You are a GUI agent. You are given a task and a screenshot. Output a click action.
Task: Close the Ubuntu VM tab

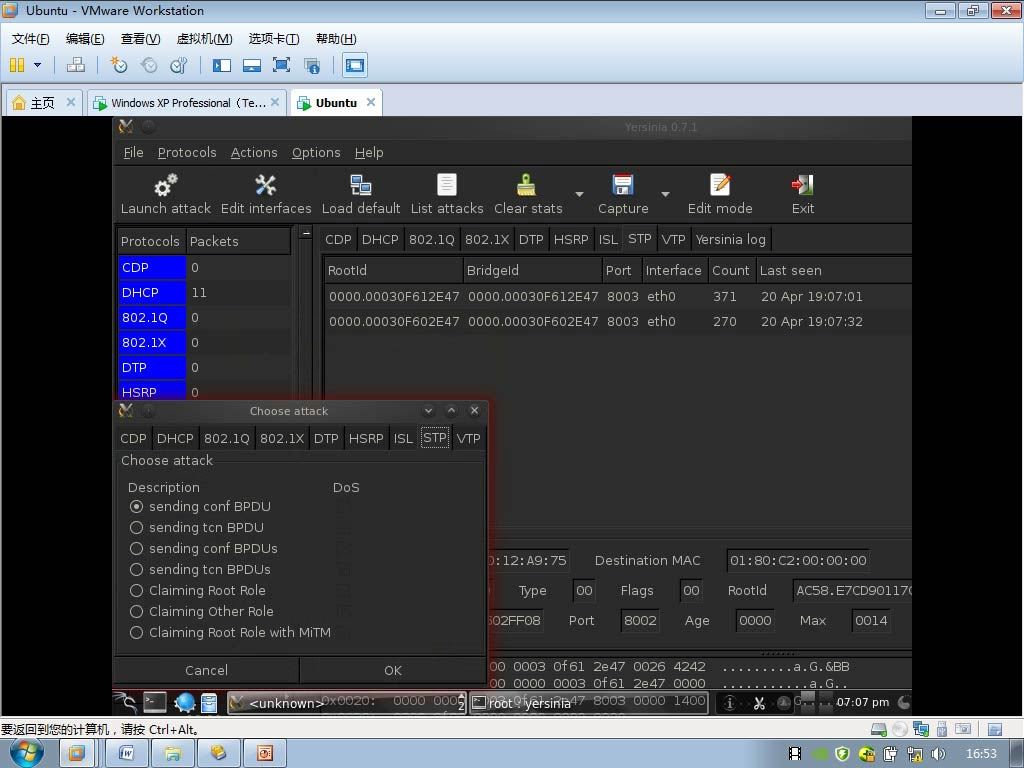[371, 102]
